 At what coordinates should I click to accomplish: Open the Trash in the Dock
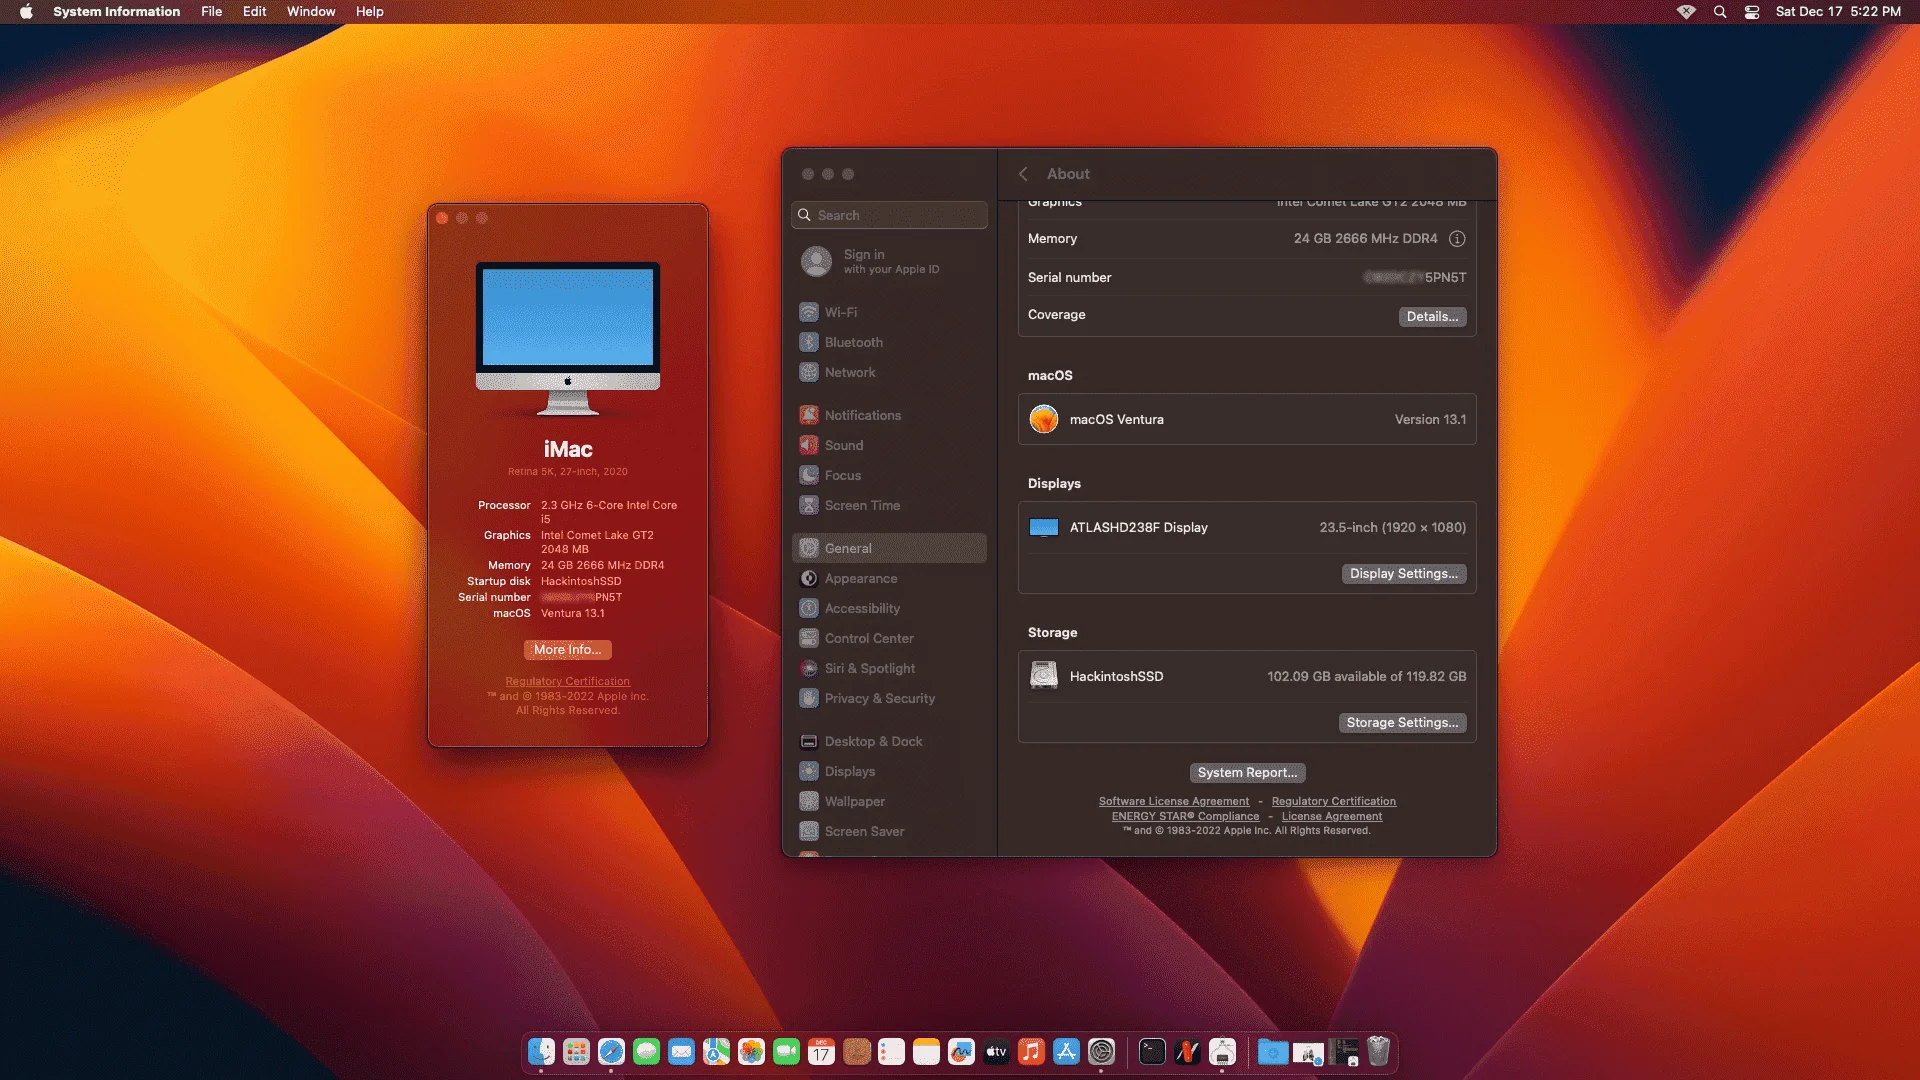[x=1378, y=1052]
